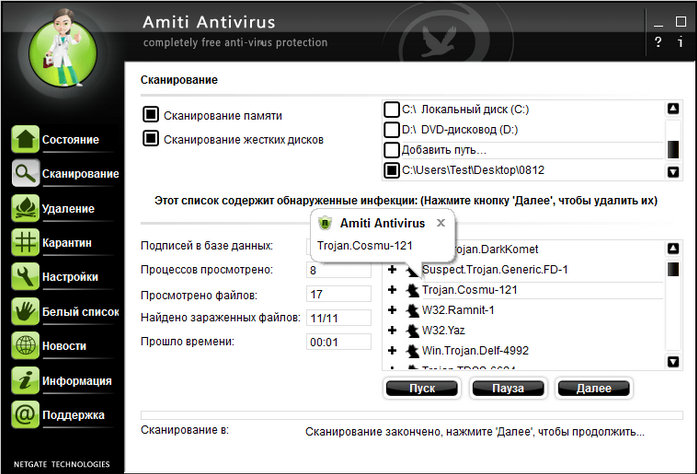
Task: Toggle Сканирование памяти checkbox
Action: point(151,114)
